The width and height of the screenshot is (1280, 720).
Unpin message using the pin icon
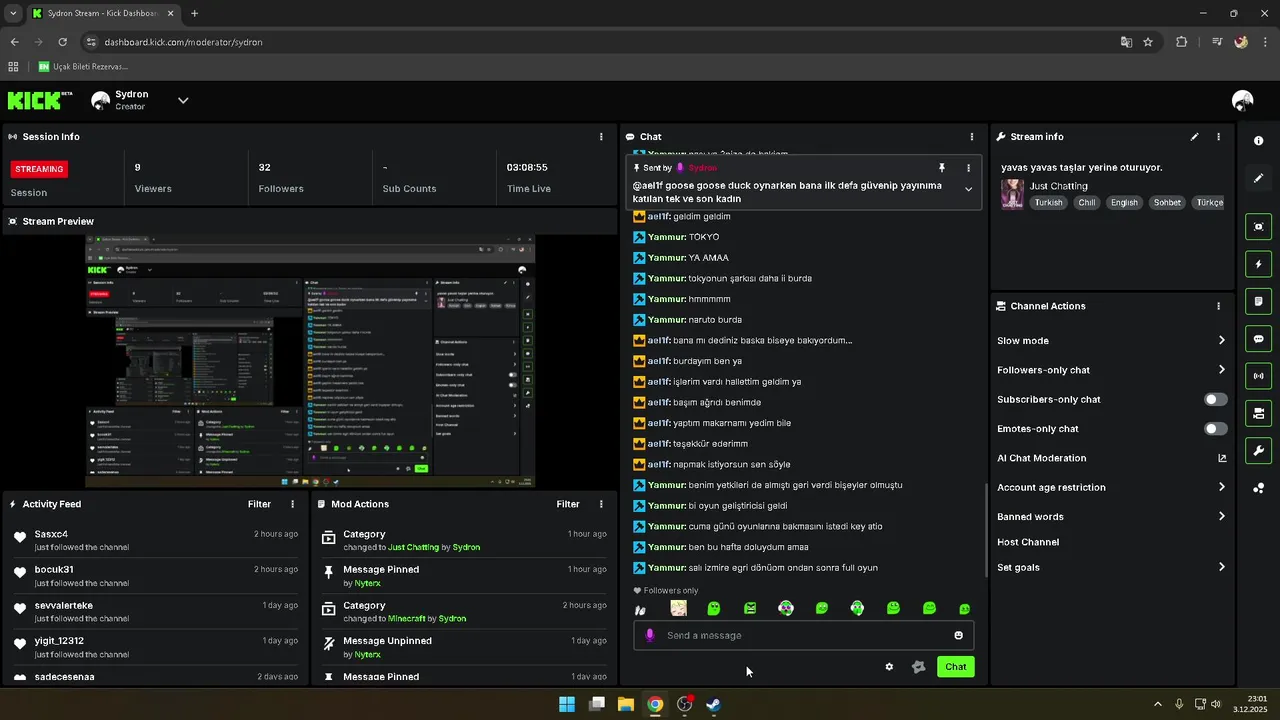(x=941, y=168)
